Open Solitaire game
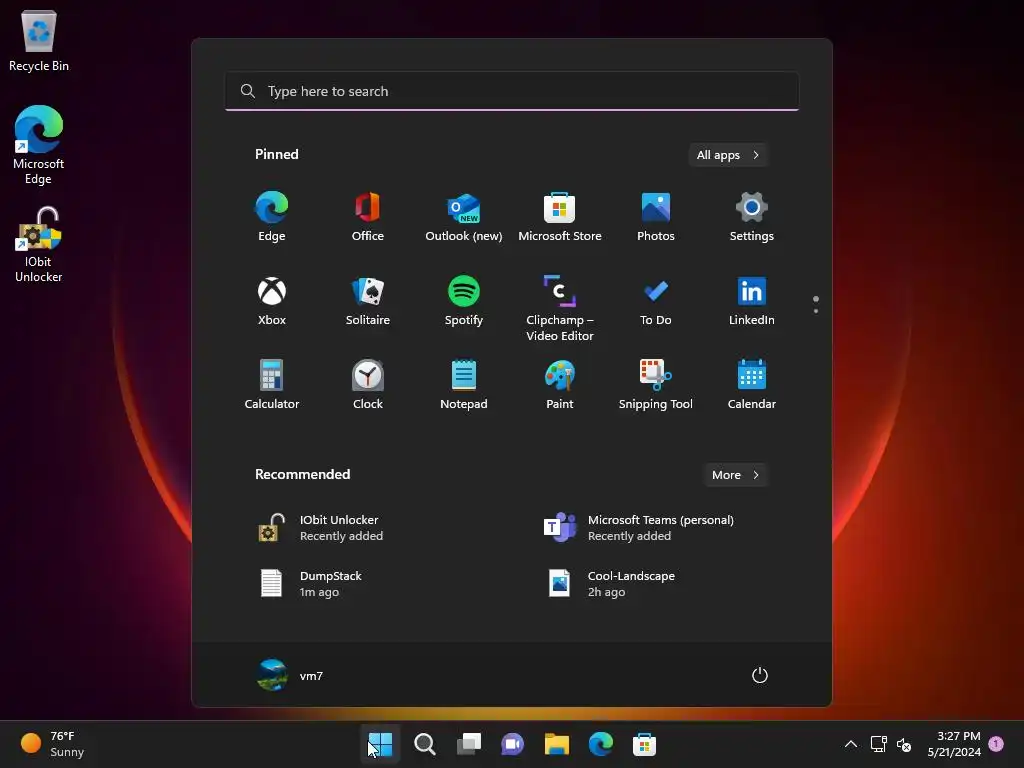This screenshot has height=768, width=1024. point(368,301)
